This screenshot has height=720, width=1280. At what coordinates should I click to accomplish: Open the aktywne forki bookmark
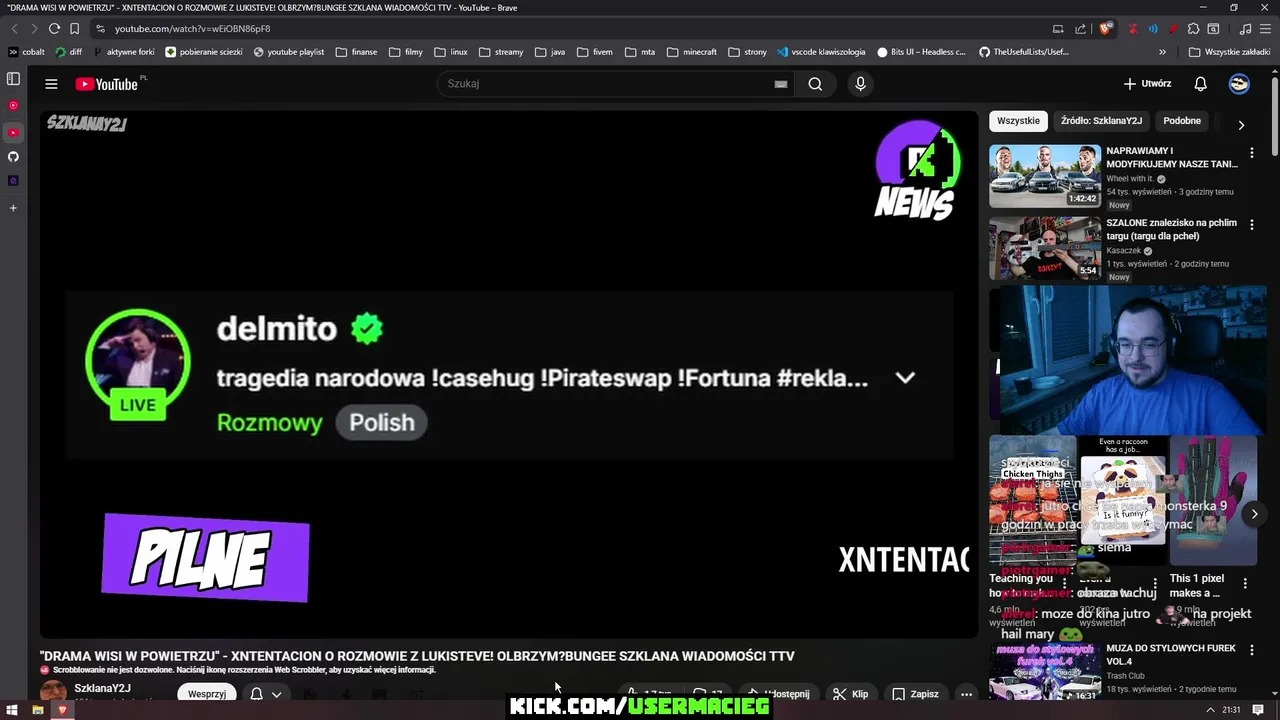click(x=123, y=52)
